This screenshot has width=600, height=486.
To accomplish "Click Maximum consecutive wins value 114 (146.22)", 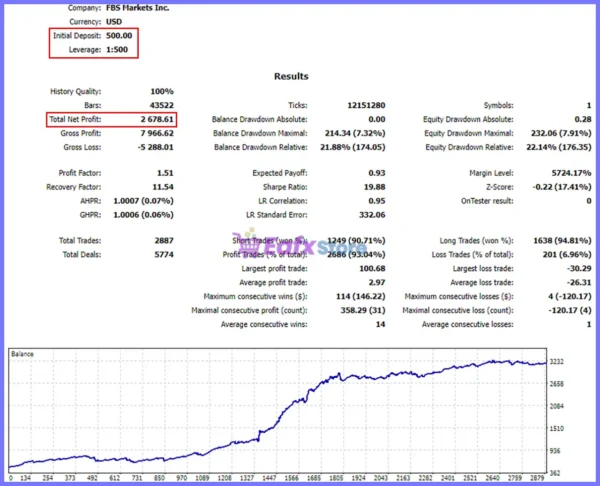I will tap(360, 296).
